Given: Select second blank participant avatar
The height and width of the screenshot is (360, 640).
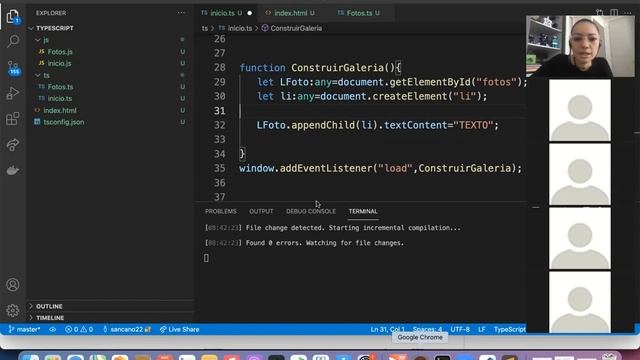Looking at the screenshot, I should [x=580, y=174].
